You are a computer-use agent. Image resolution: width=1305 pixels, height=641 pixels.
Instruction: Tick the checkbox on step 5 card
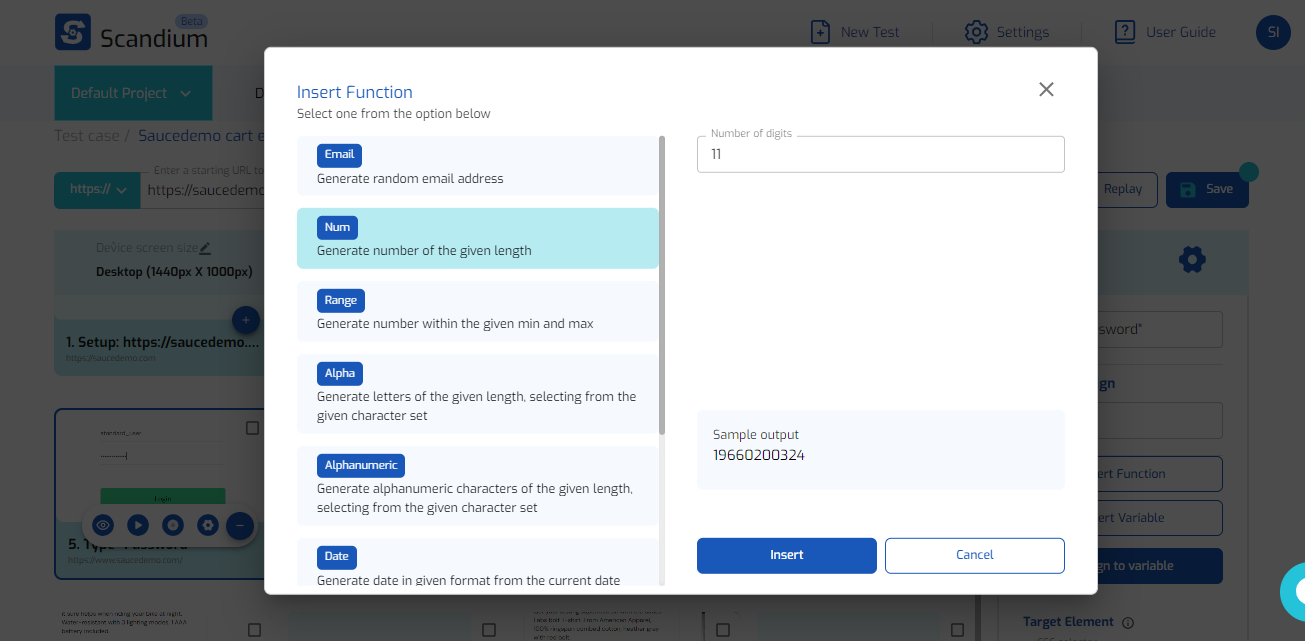click(x=252, y=428)
